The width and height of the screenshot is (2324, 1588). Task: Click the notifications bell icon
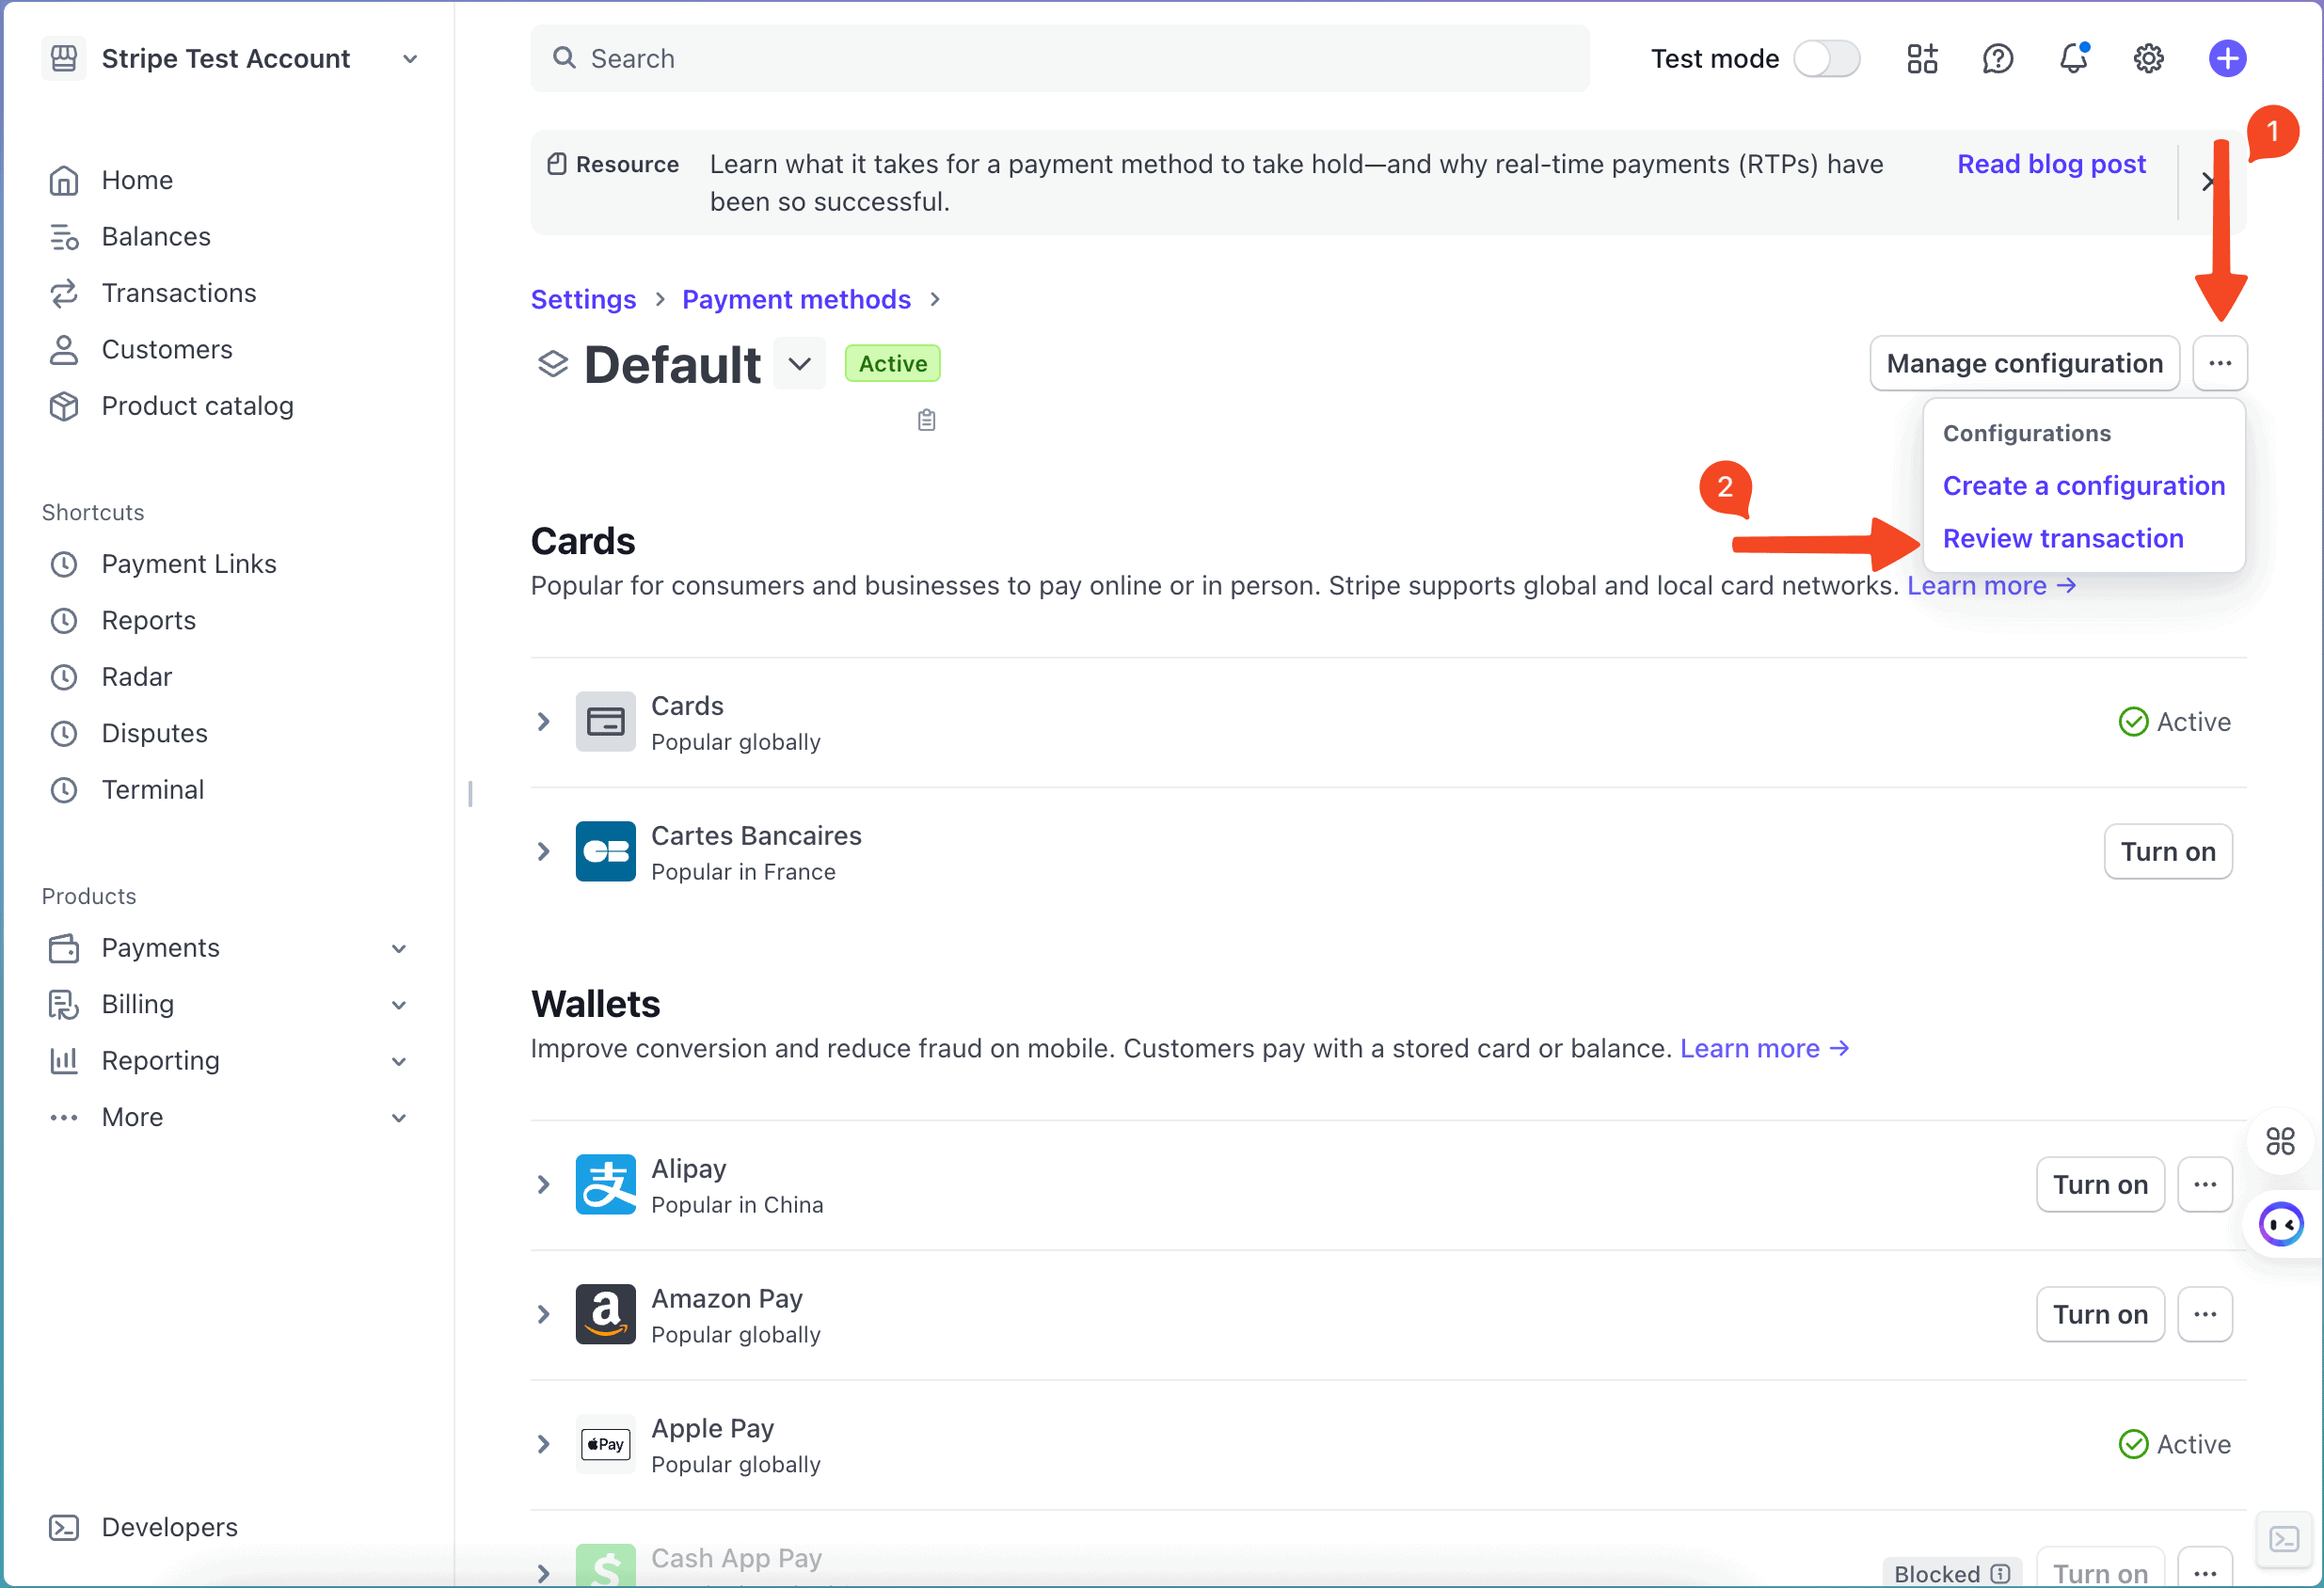[x=2073, y=59]
